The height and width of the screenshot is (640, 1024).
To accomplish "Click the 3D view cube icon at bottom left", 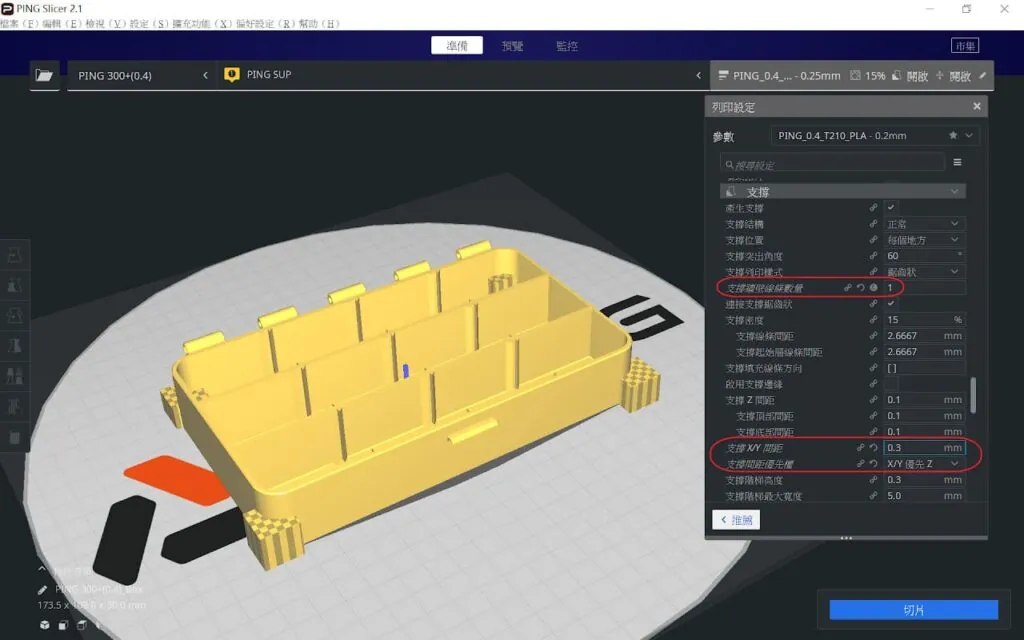I will (44, 625).
